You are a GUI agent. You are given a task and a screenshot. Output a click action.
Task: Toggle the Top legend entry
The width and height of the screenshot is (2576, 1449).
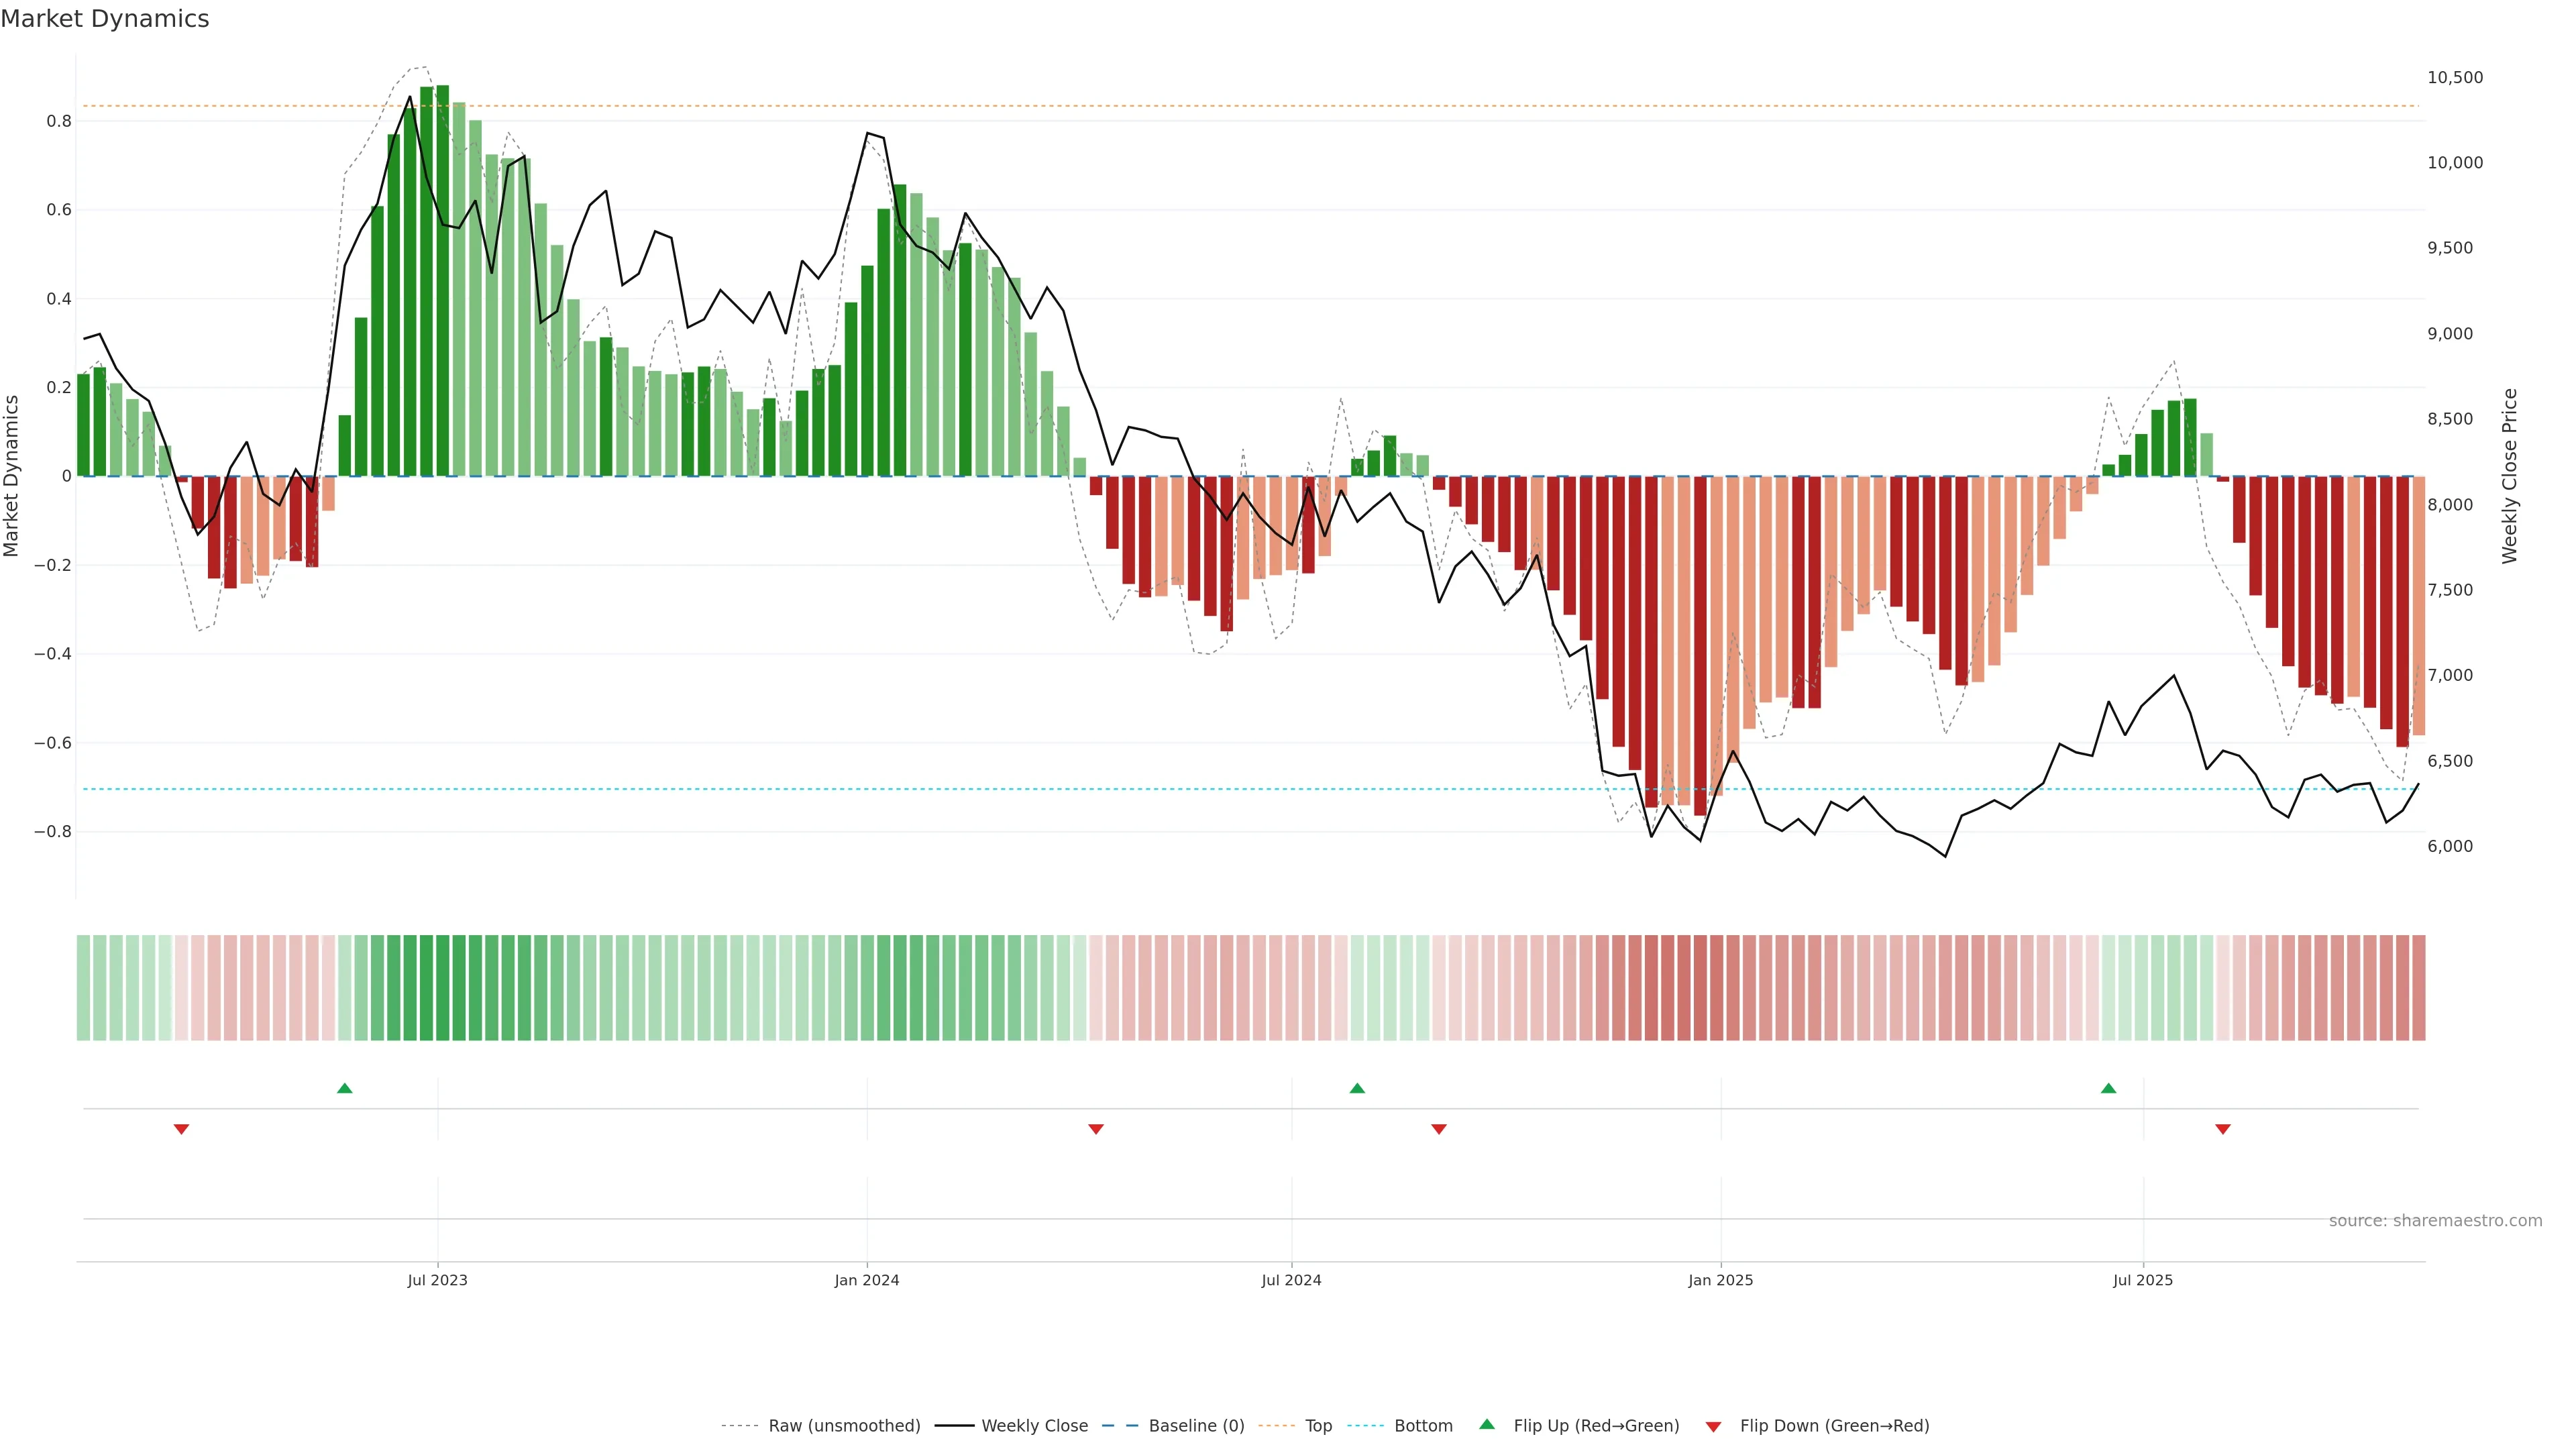[x=1318, y=1426]
